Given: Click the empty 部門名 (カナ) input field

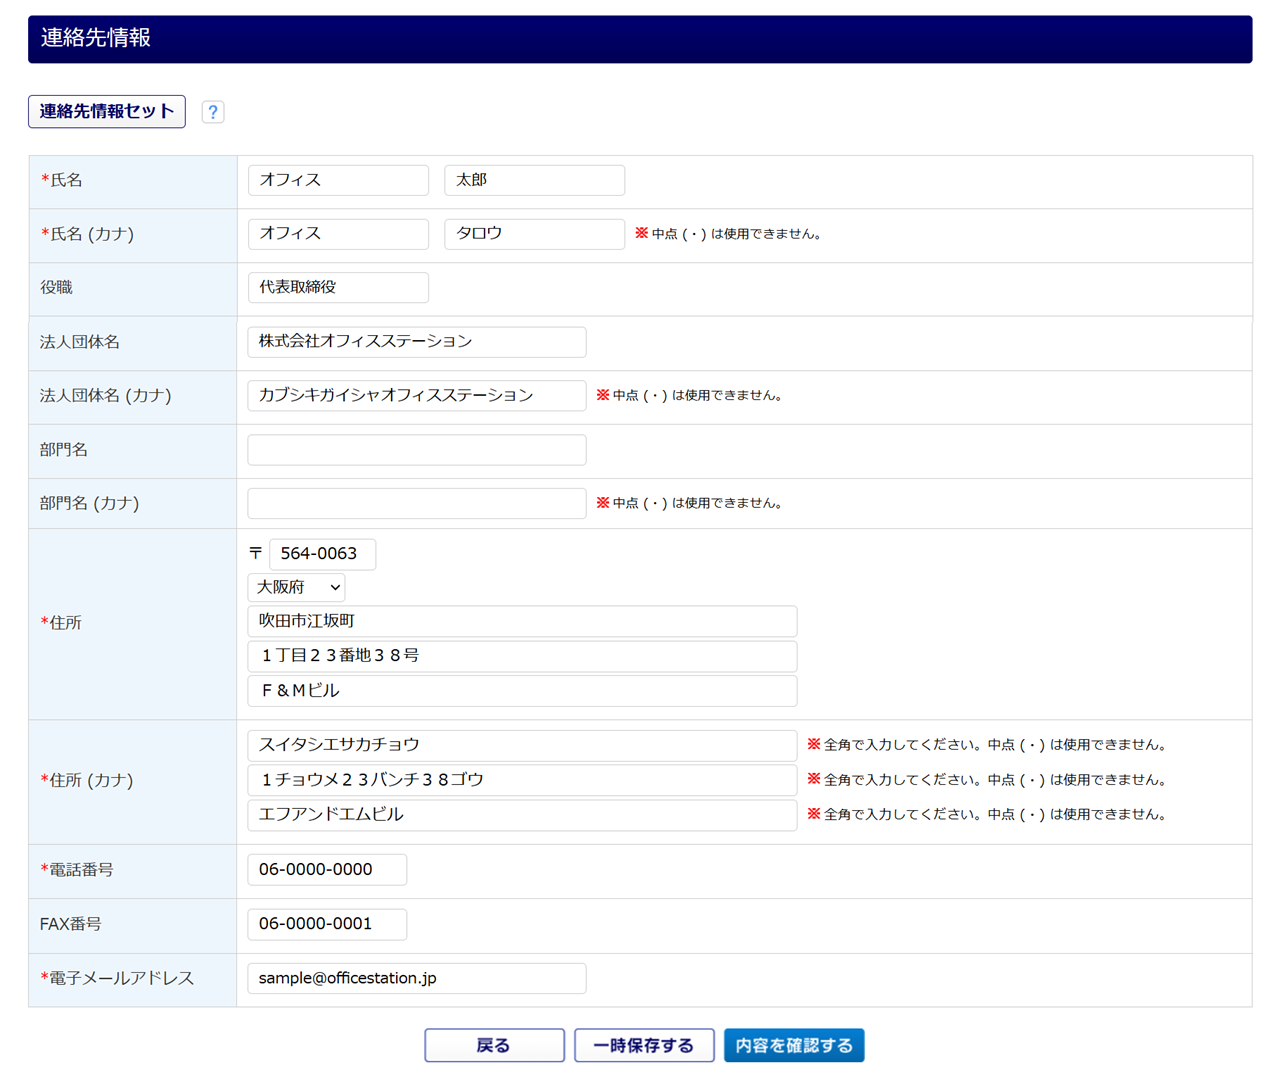Looking at the screenshot, I should click(416, 503).
